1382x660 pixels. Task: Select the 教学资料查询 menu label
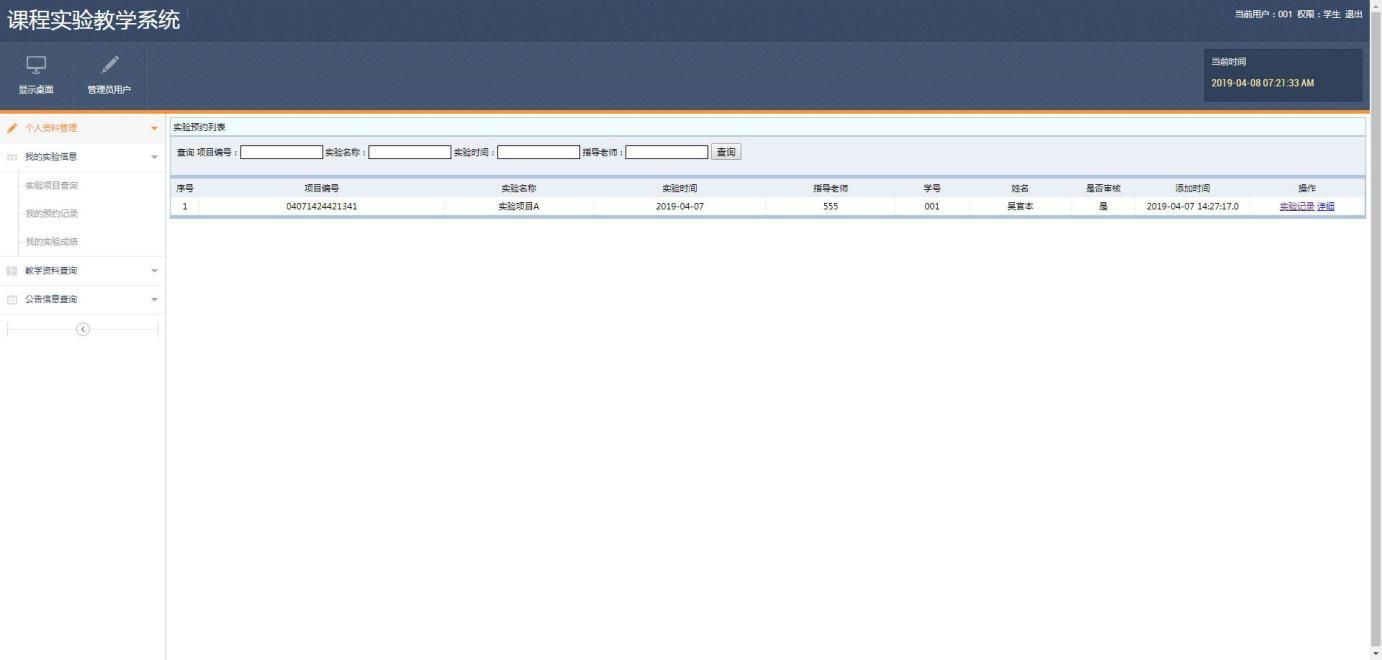pos(51,271)
